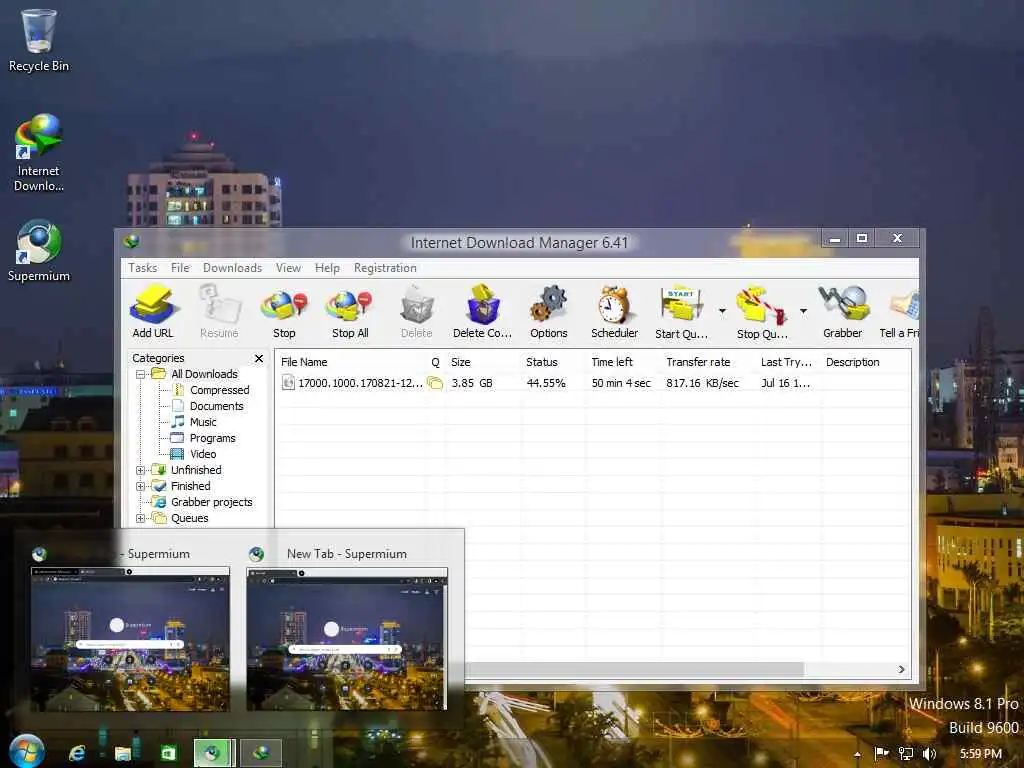Expand the Finished category
1024x768 pixels.
(x=140, y=487)
